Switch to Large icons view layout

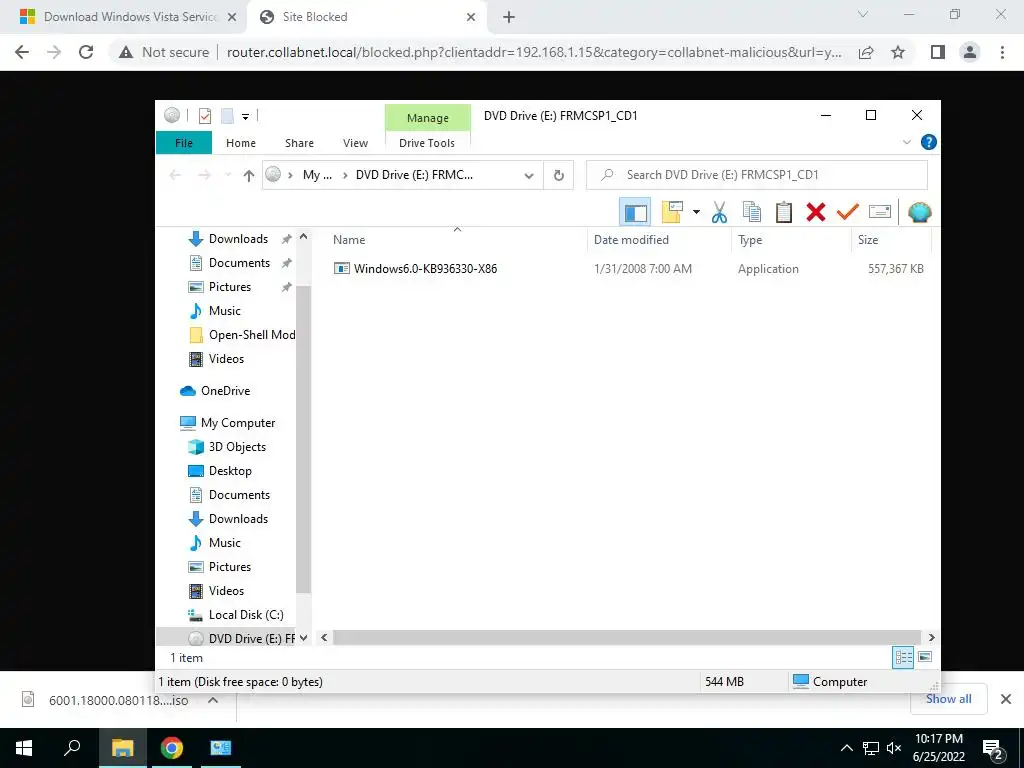925,657
